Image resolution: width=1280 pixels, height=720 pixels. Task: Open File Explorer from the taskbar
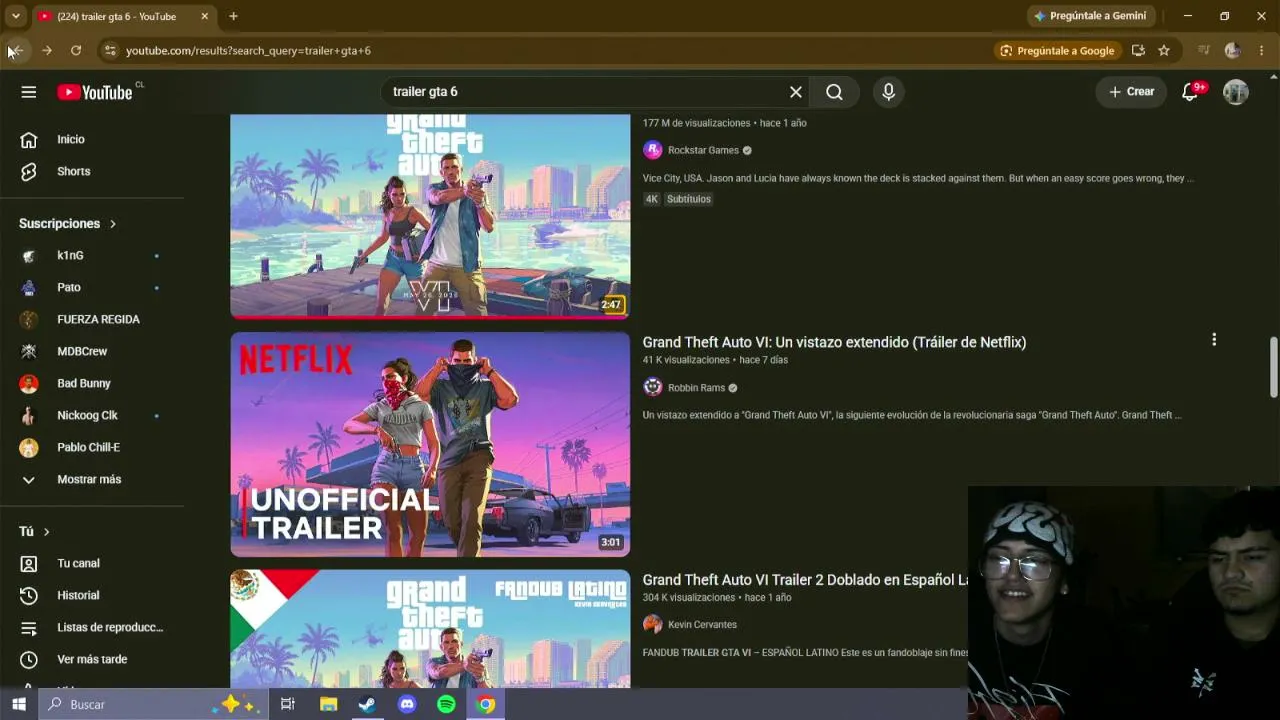coord(328,704)
